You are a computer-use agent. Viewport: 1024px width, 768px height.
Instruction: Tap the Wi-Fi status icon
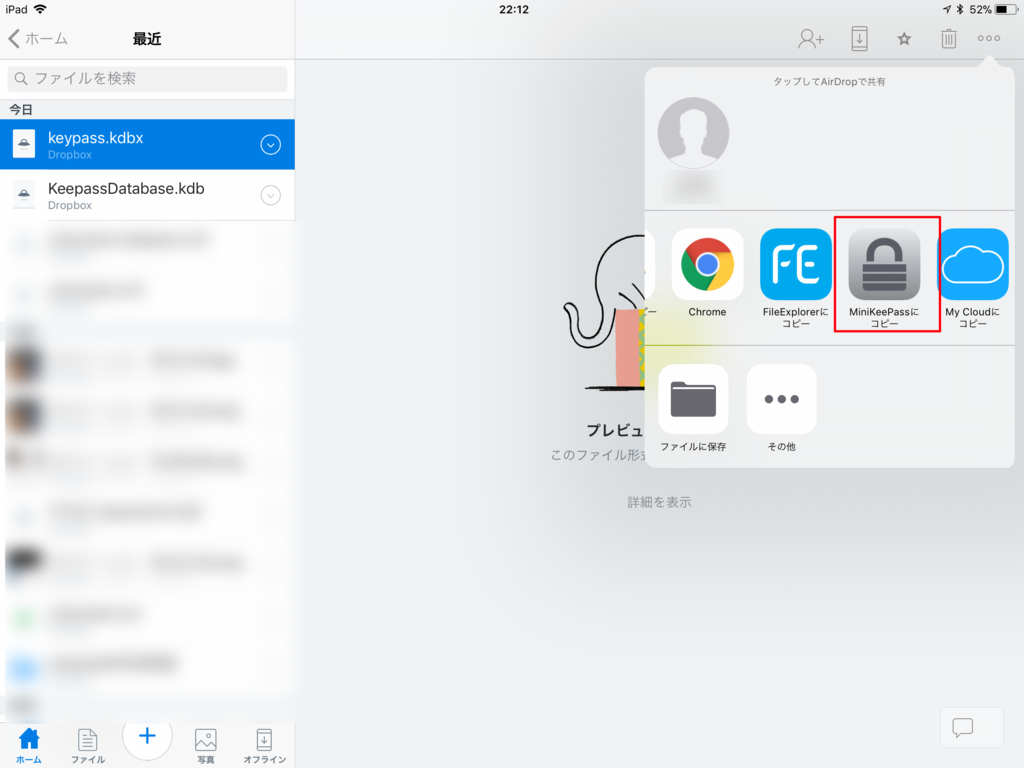pos(40,9)
